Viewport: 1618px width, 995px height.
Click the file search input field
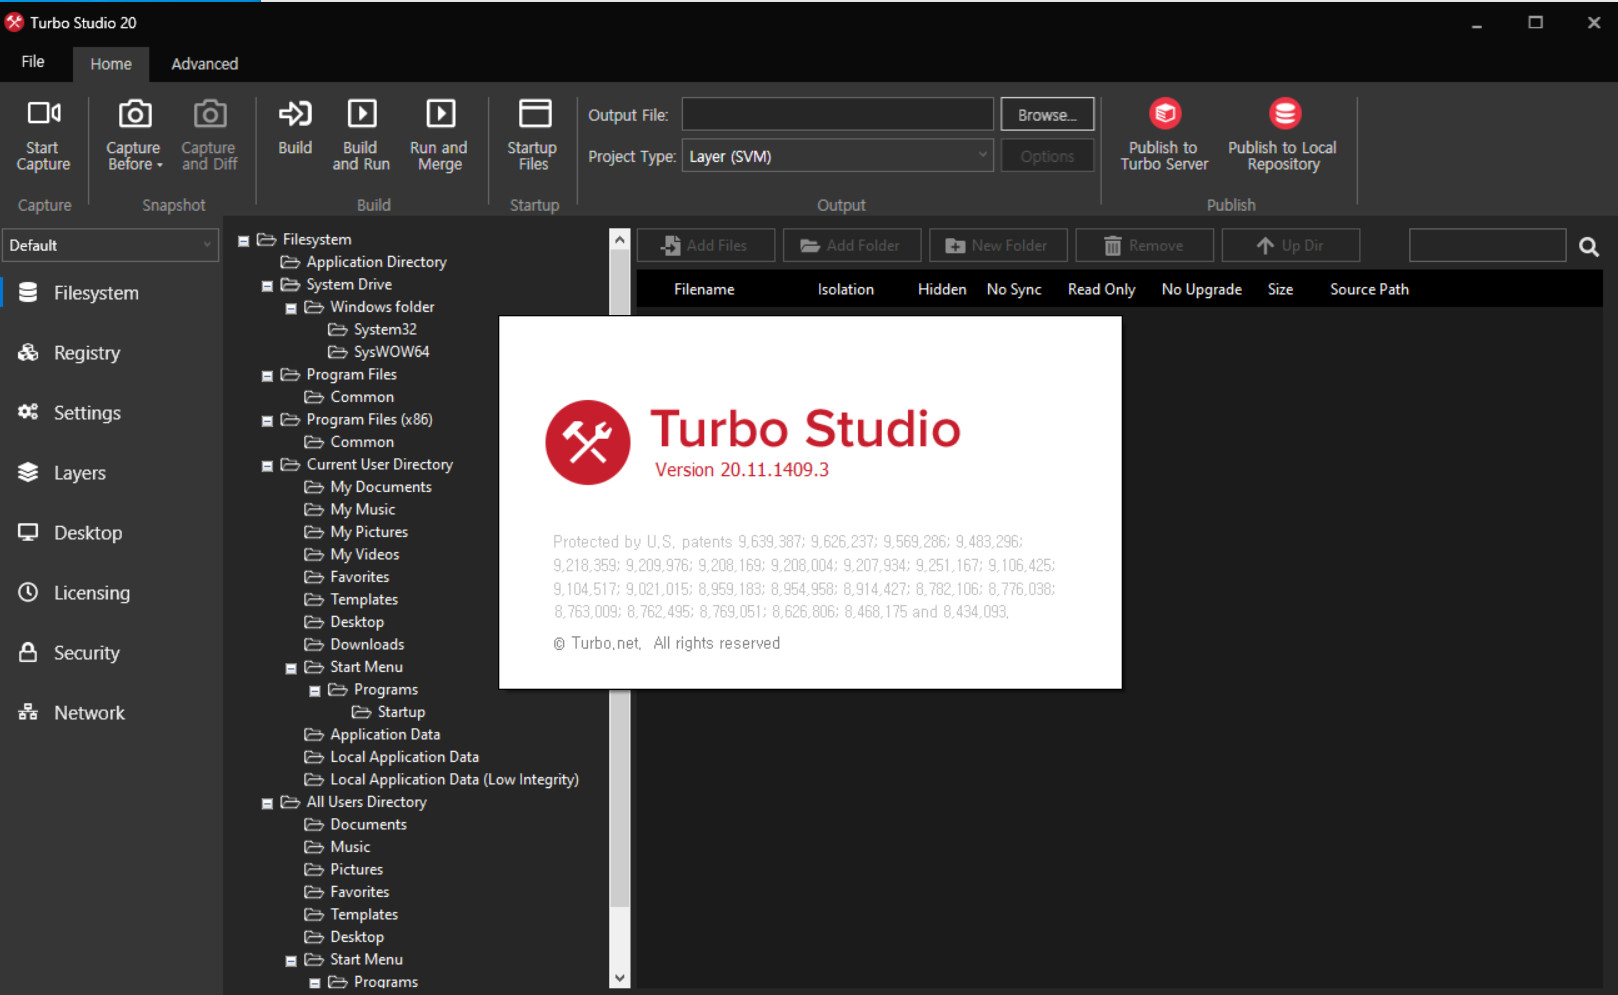tap(1487, 245)
